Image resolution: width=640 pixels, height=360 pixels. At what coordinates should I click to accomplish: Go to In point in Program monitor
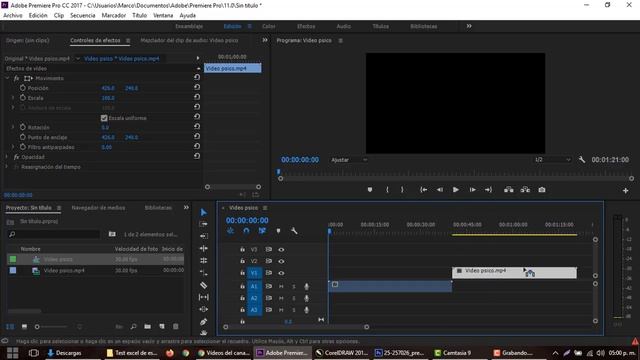(423, 190)
